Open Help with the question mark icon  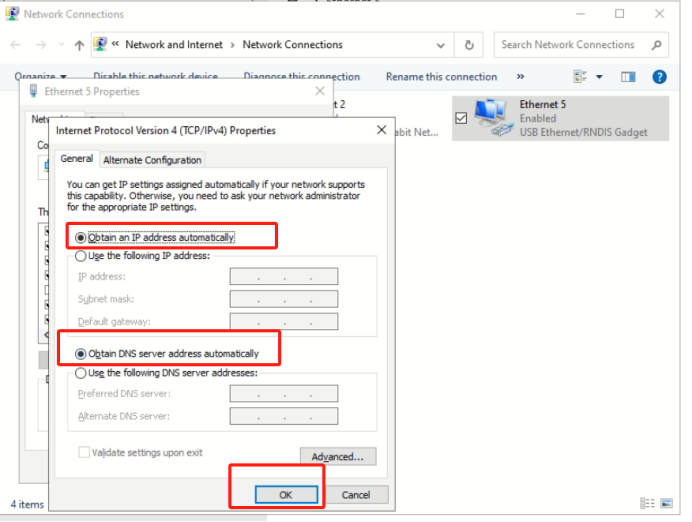point(659,77)
